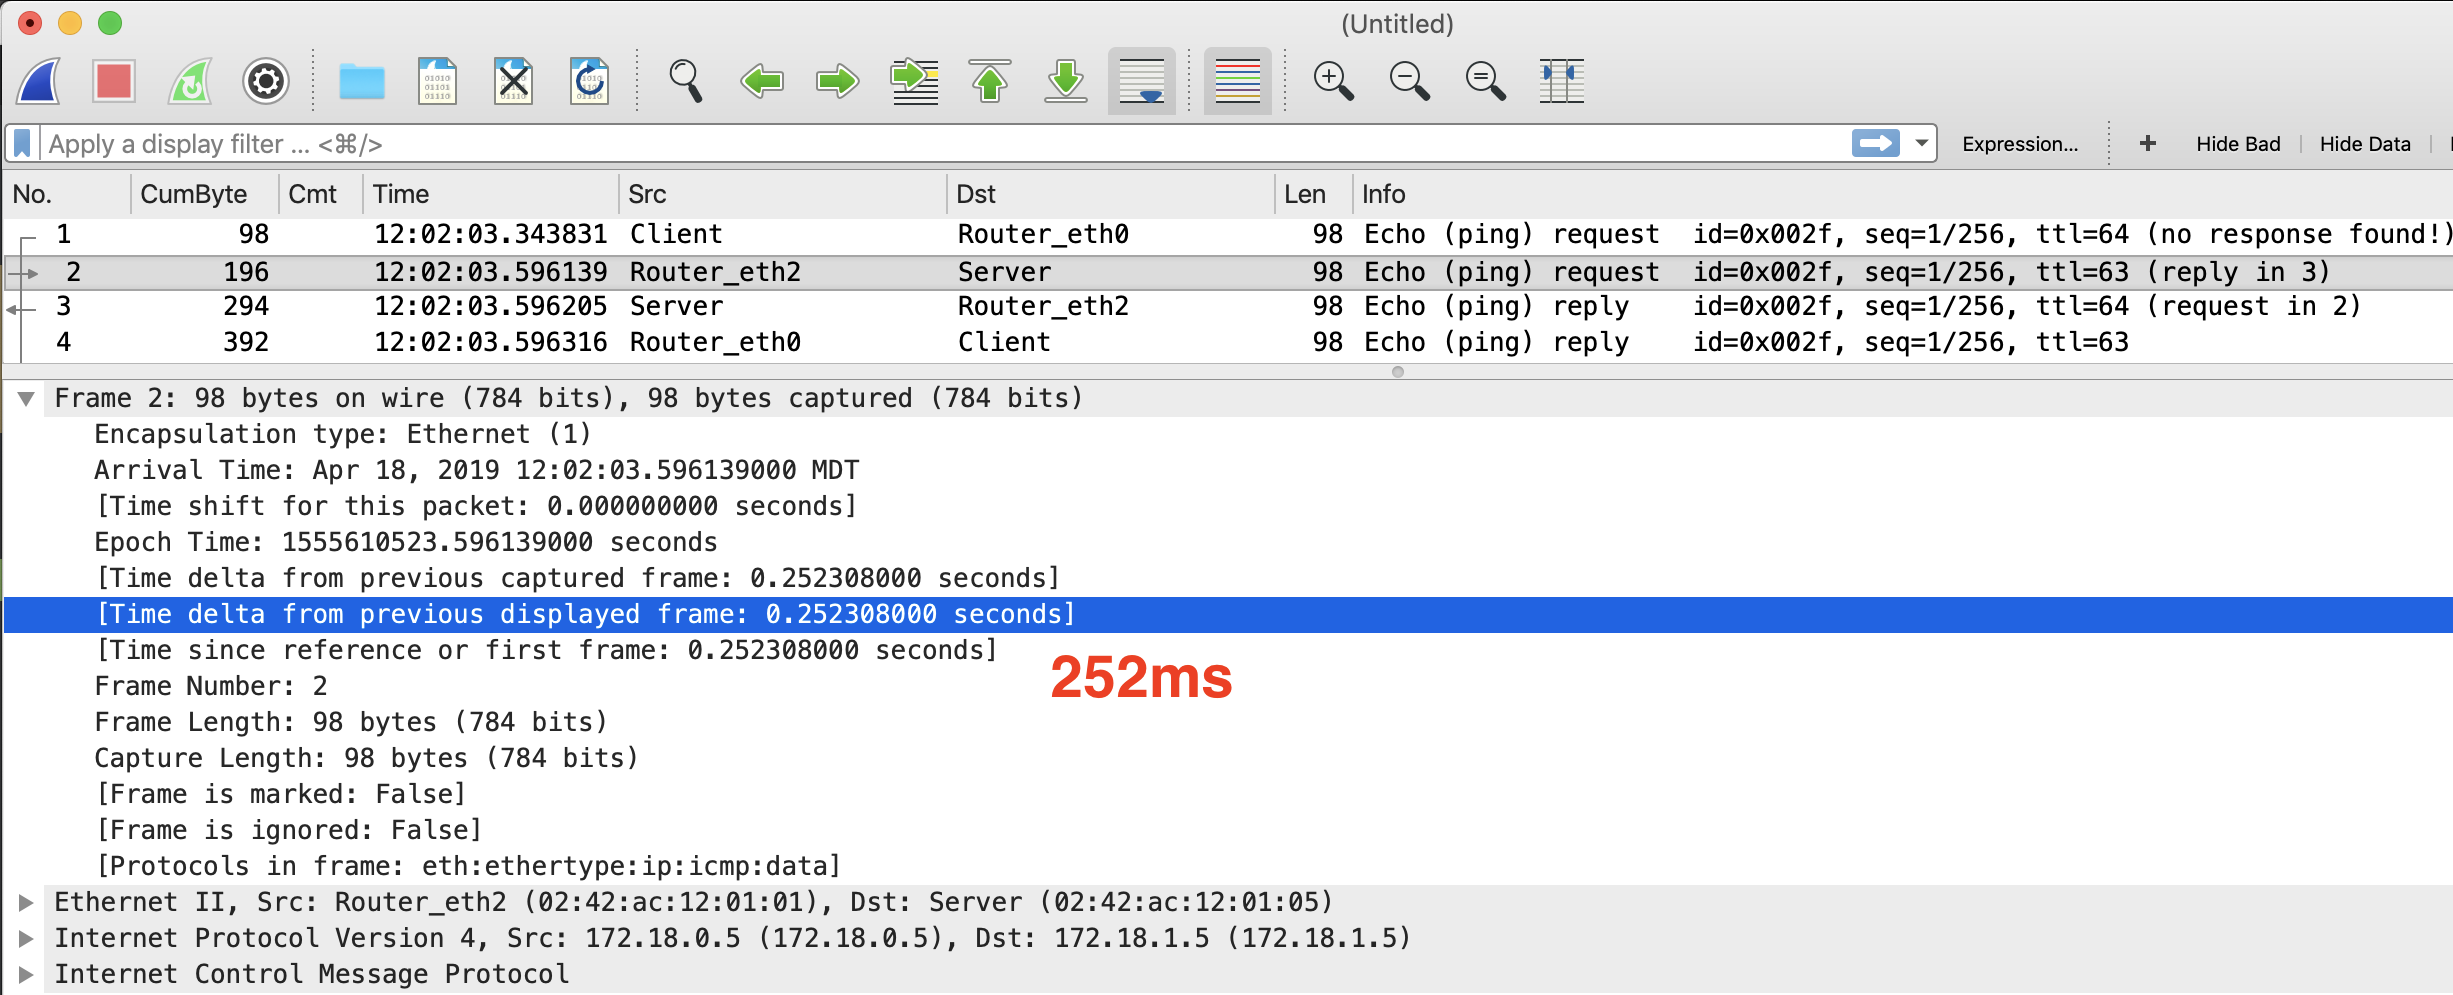Viewport: 2453px width, 995px height.
Task: Apply the display filter arrow button
Action: (x=1875, y=143)
